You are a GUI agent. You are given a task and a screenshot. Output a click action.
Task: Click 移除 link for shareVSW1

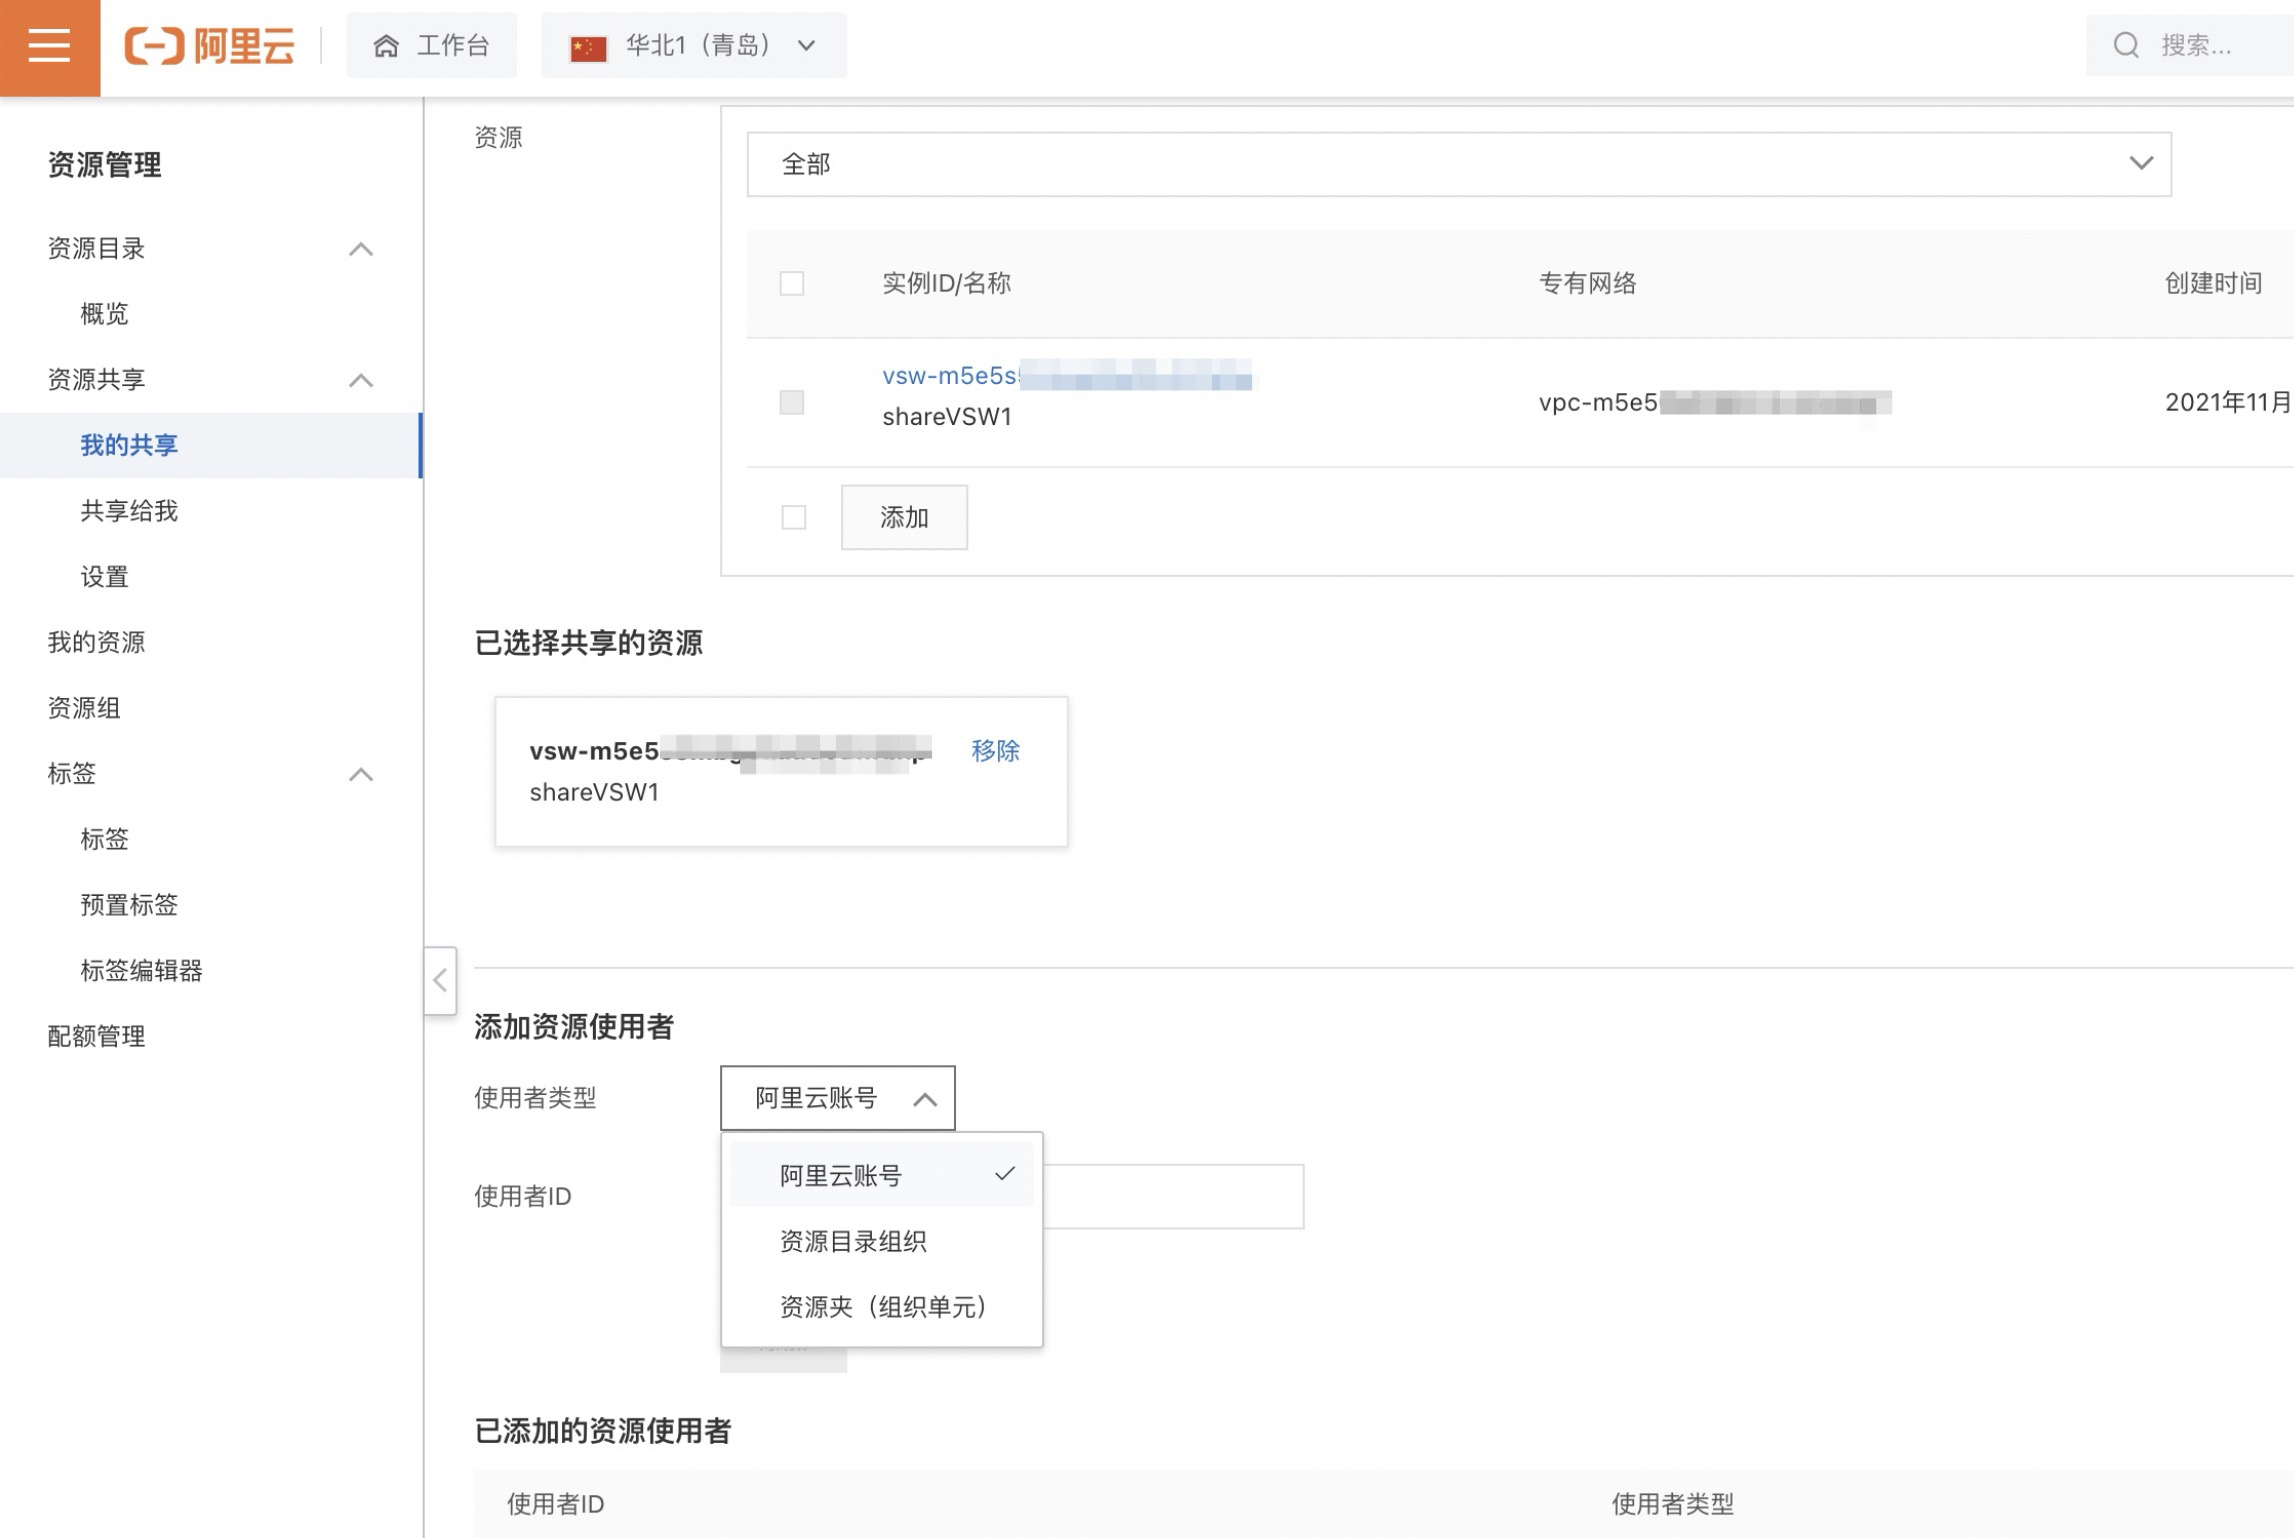pyautogui.click(x=995, y=750)
